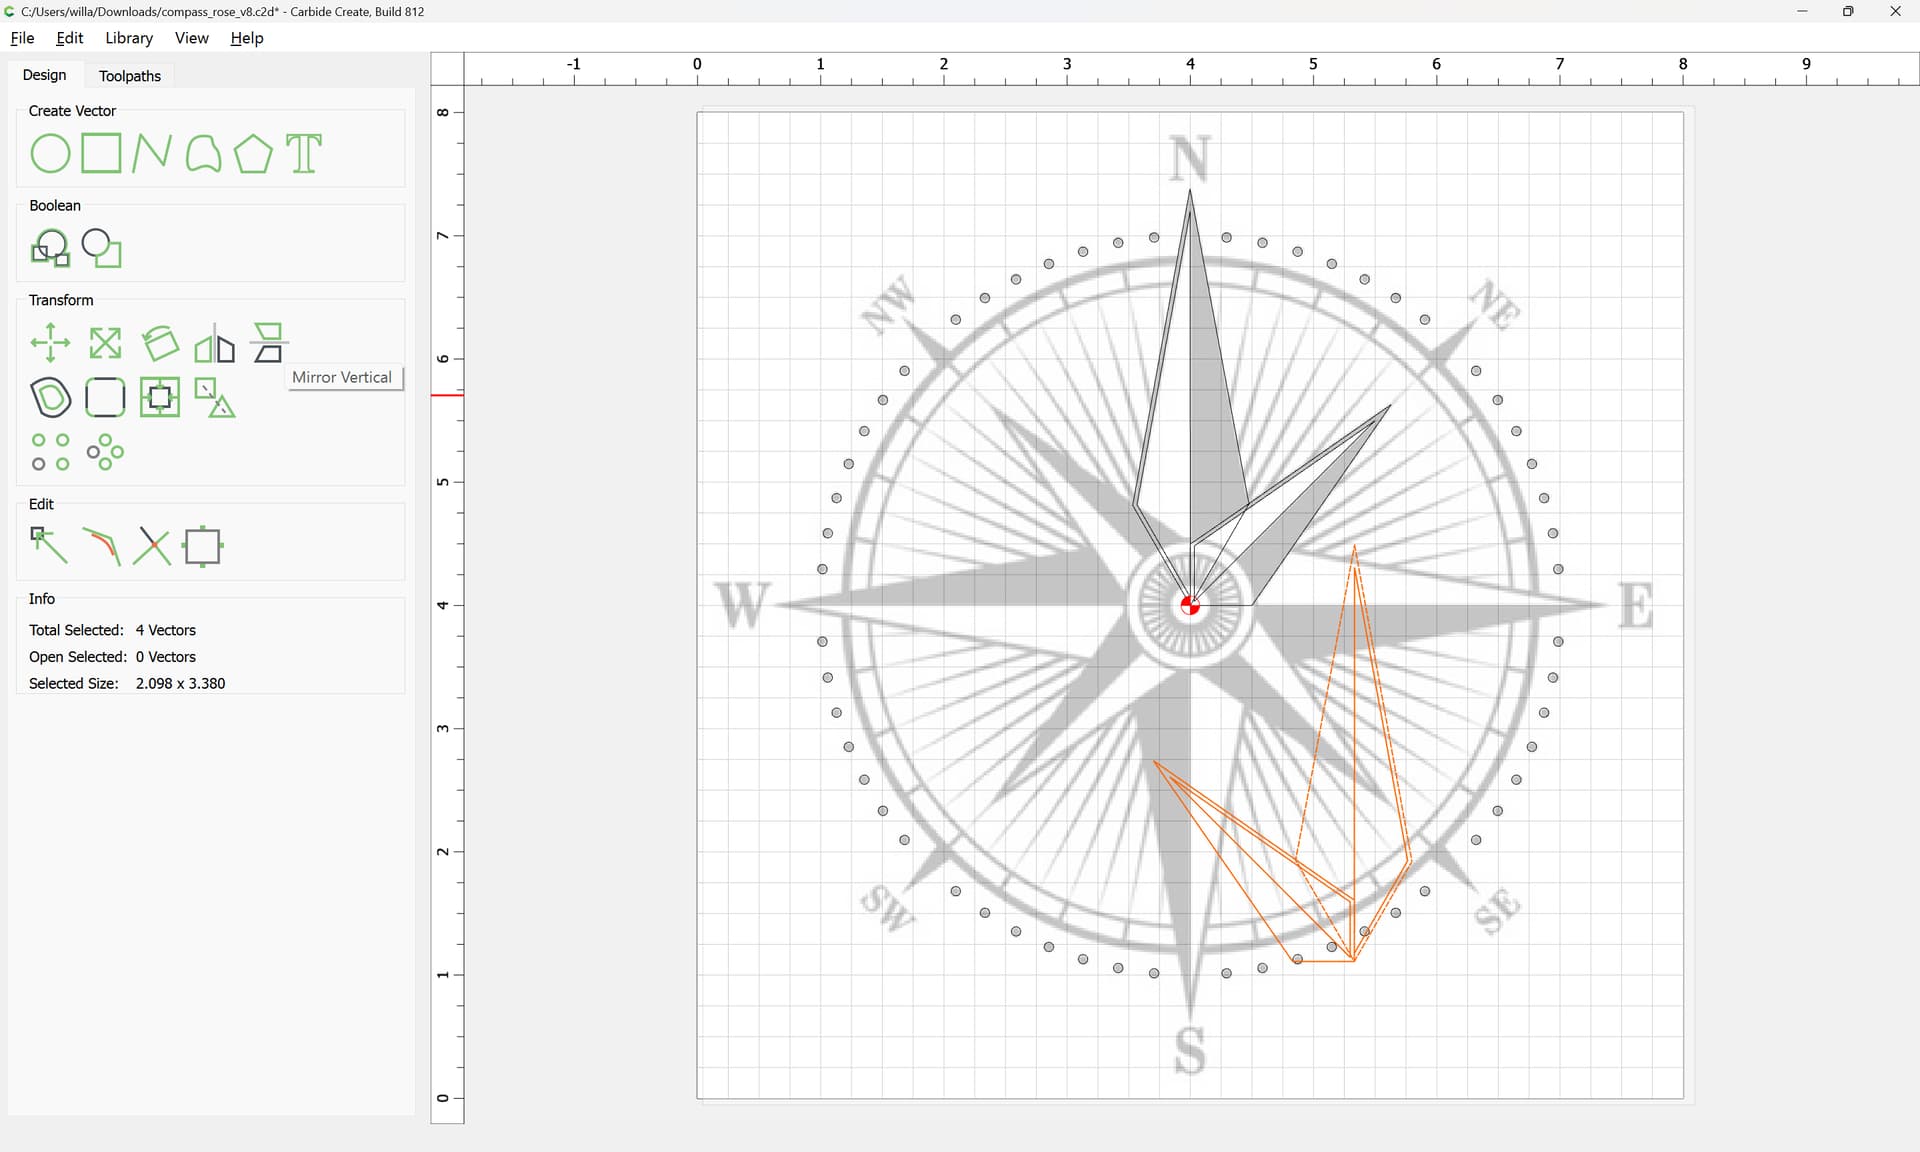This screenshot has width=1920, height=1152.
Task: Activate Node Edit mode
Action: coord(50,547)
